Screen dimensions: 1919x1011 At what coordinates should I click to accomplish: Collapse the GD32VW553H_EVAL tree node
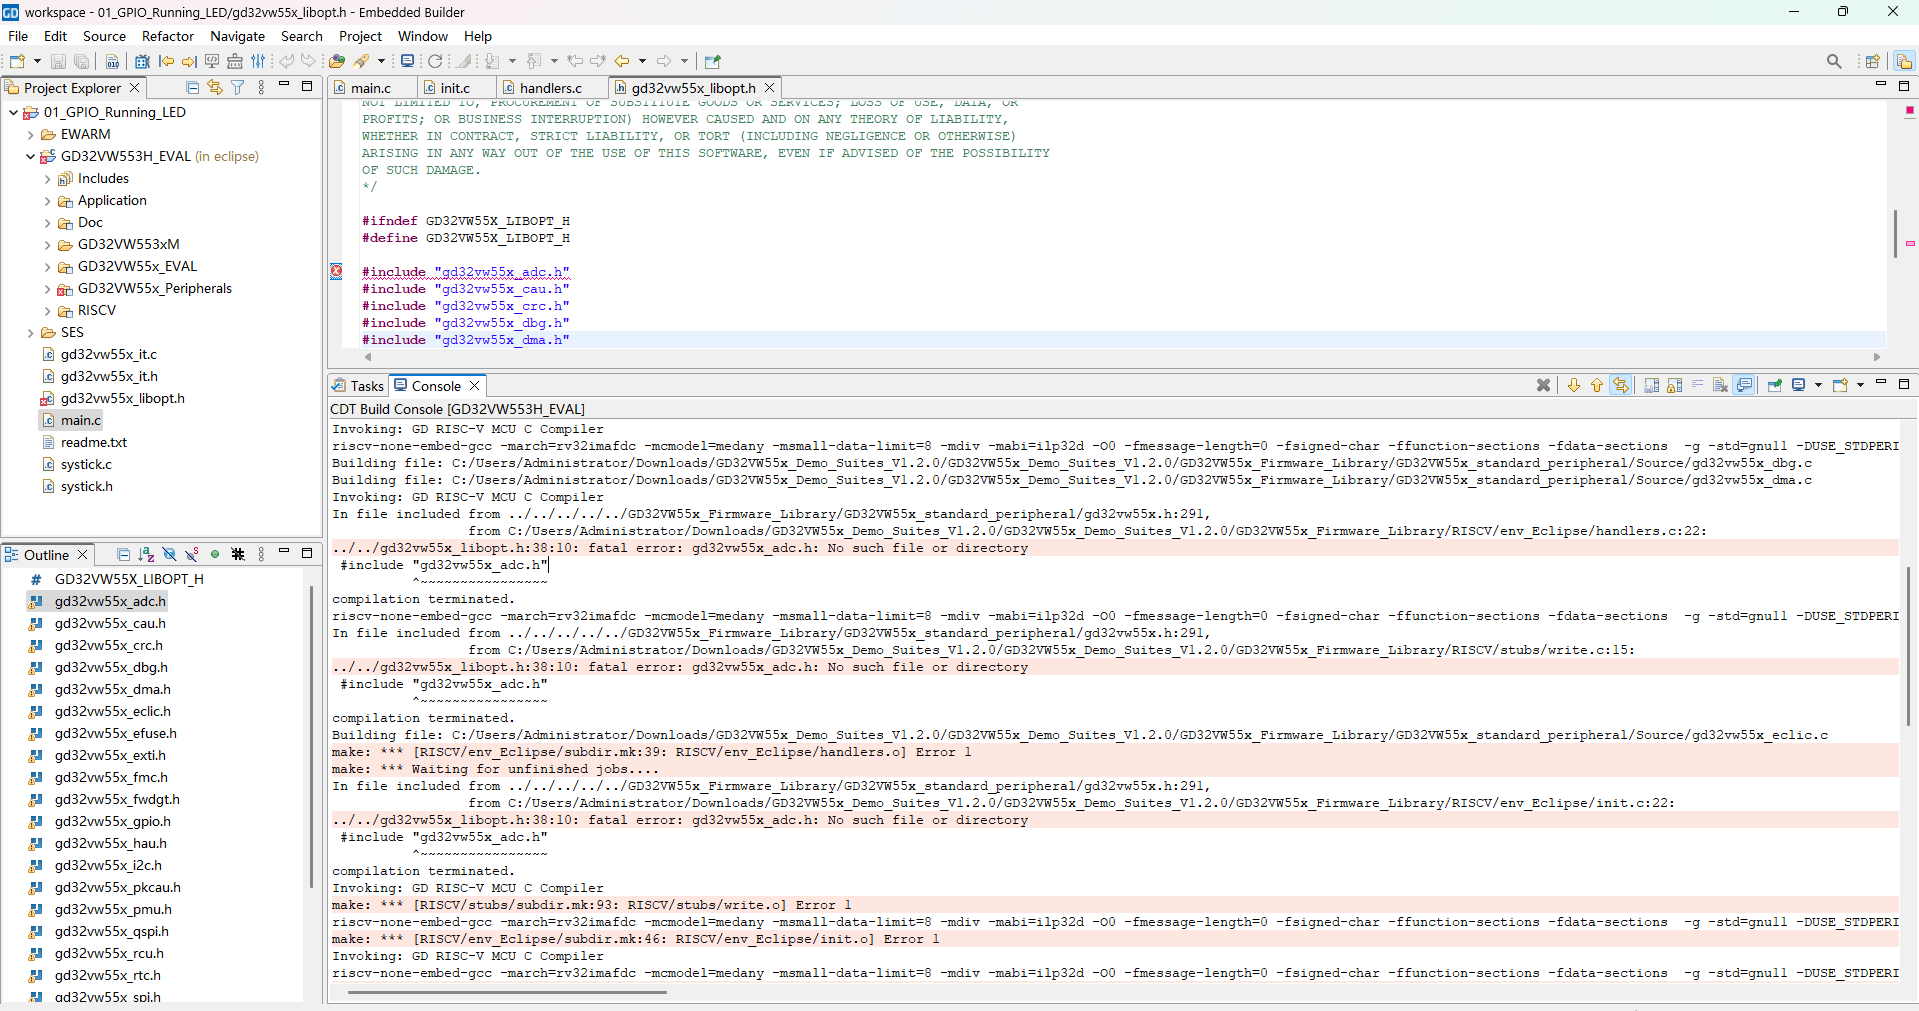(x=30, y=157)
